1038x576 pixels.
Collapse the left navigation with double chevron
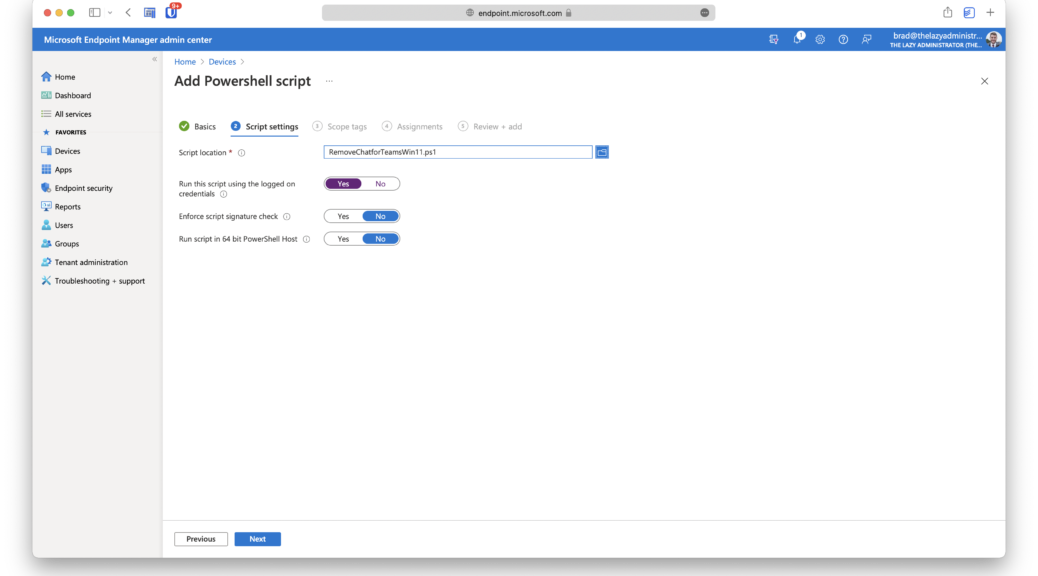(154, 60)
